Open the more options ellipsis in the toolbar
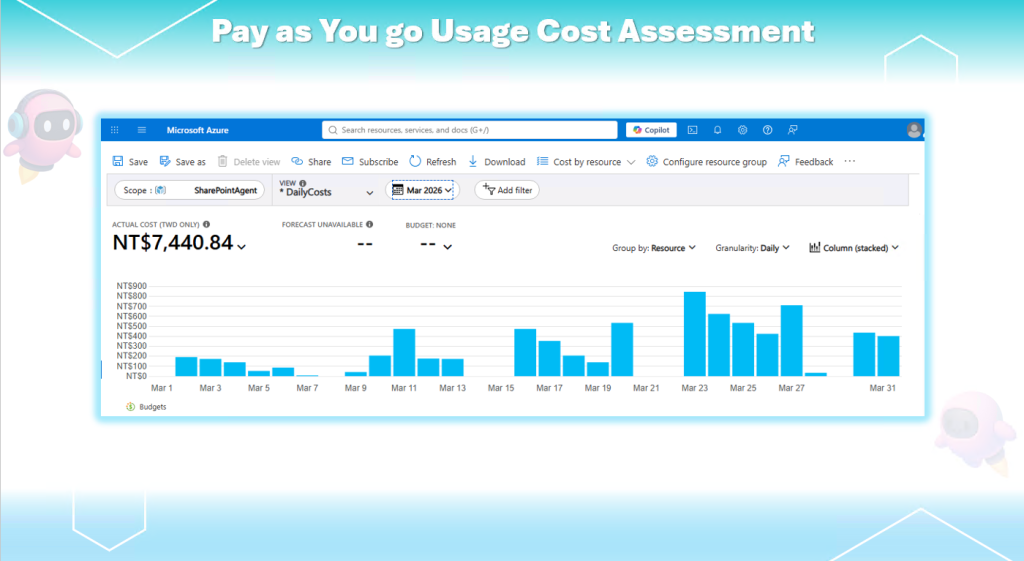 coord(850,161)
